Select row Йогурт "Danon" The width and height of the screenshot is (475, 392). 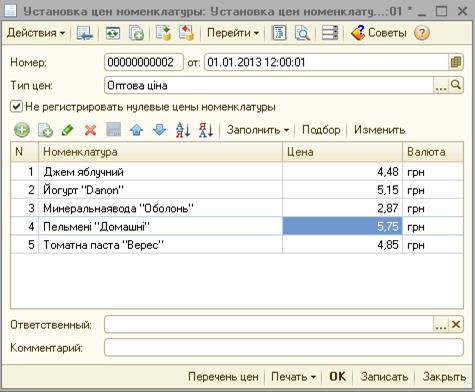click(237, 190)
